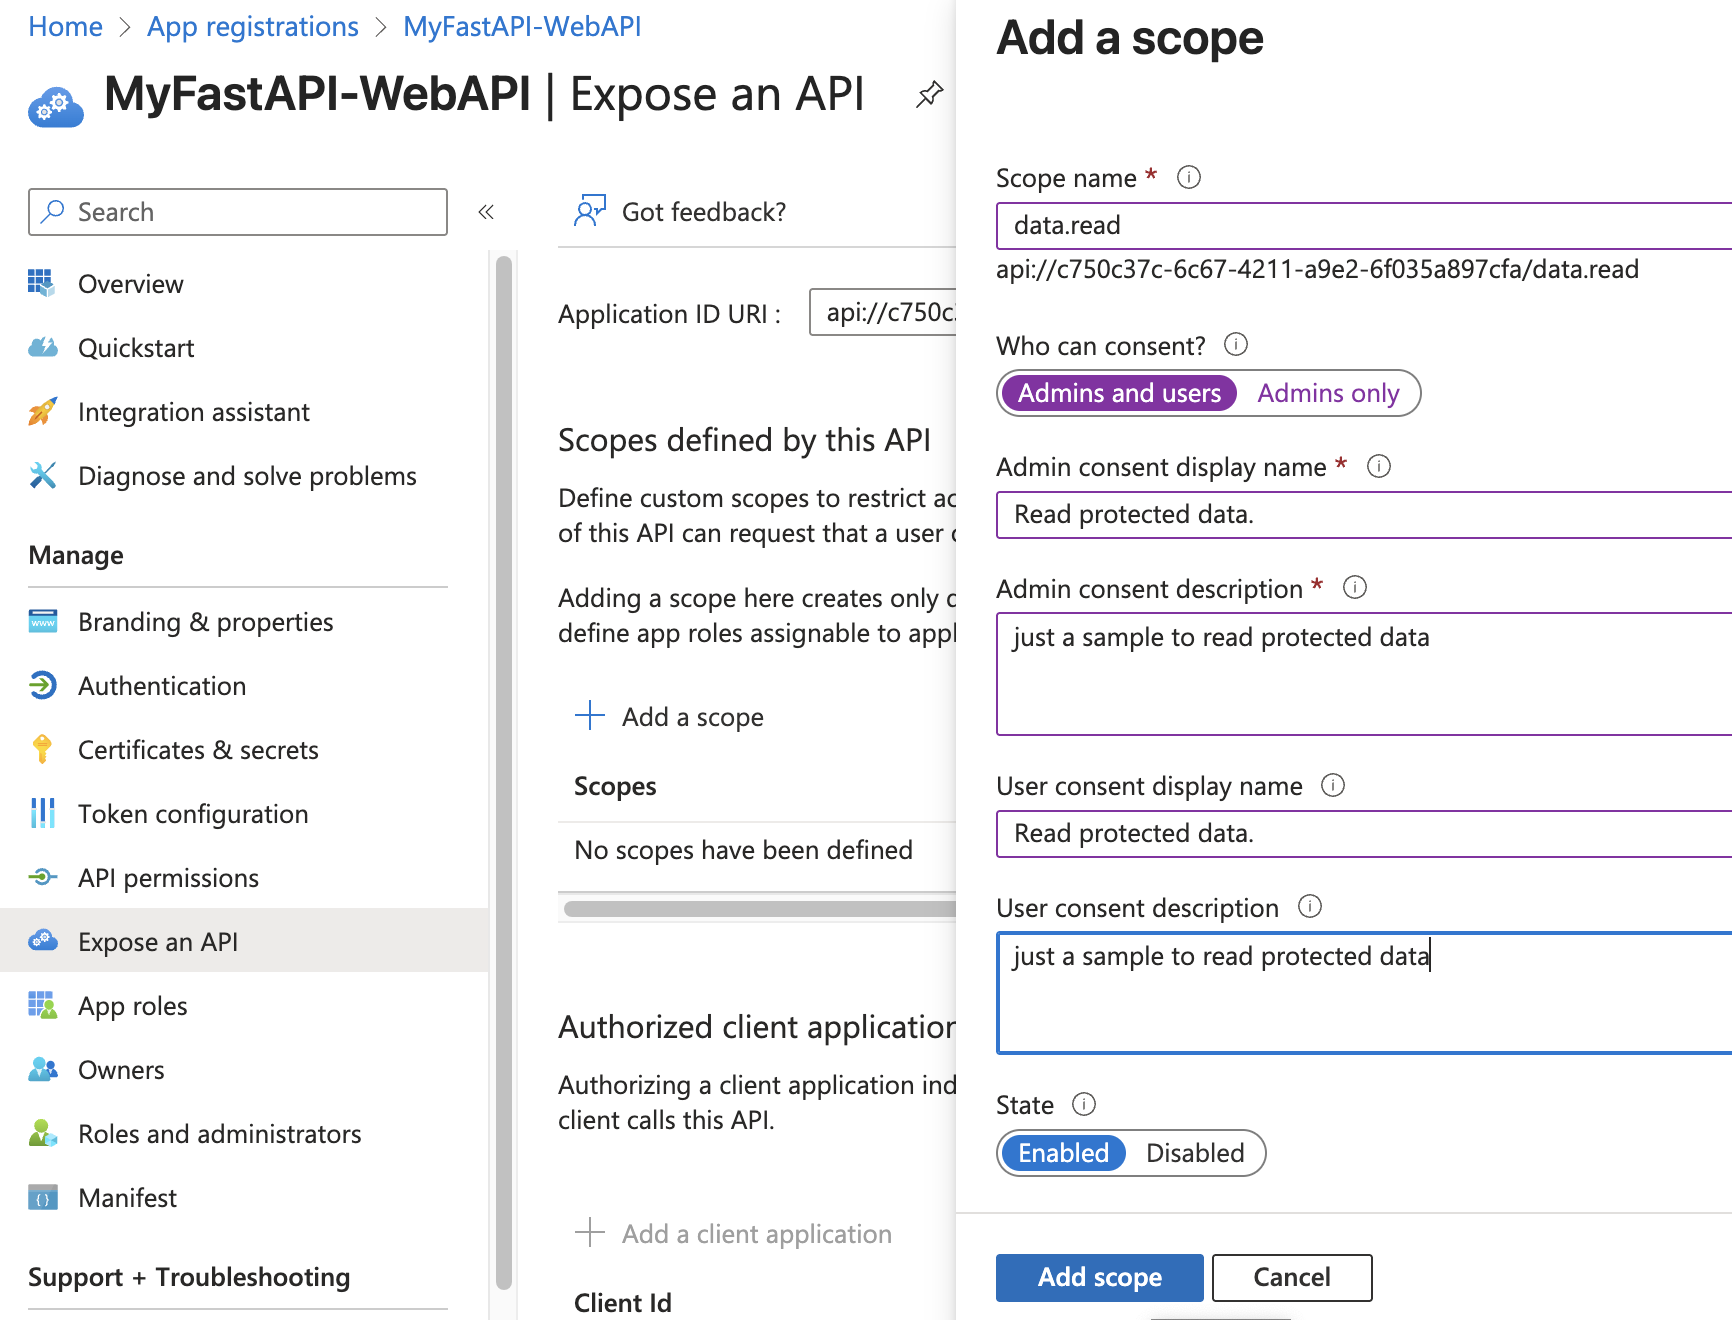Click Admin consent display name info icon
Screen dimensions: 1732x1320
coord(1378,466)
